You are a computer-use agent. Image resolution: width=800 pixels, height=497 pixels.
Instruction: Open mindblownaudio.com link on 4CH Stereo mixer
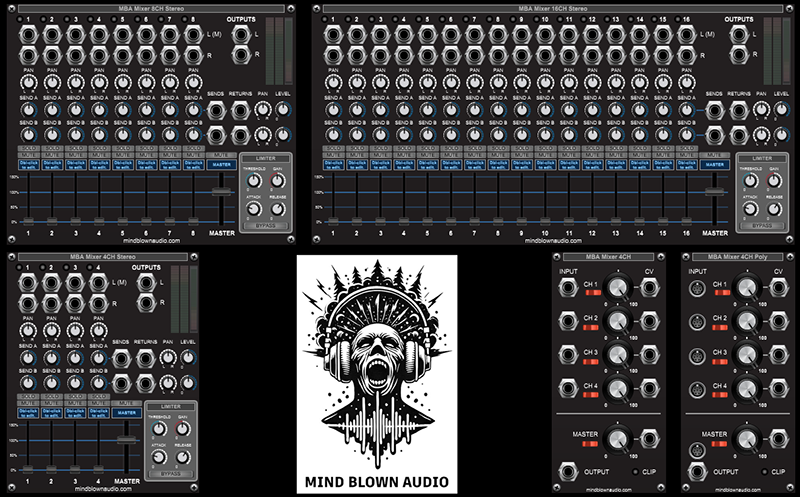[x=104, y=489]
